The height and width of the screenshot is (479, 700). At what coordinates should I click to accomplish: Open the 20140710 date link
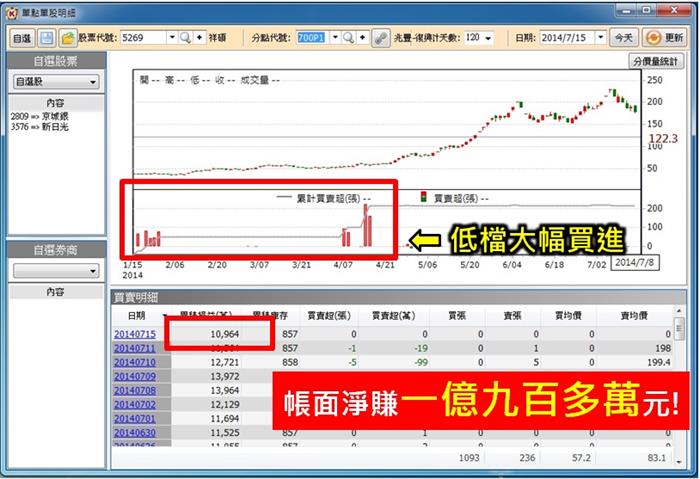pos(135,362)
